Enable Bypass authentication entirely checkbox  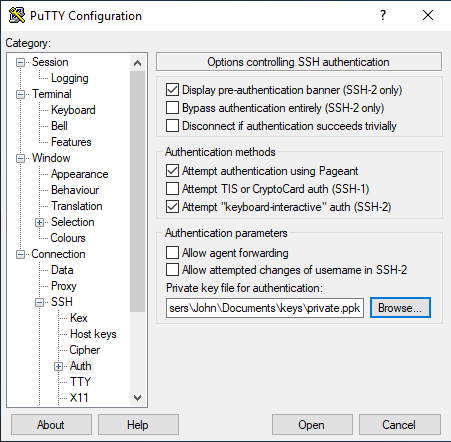click(172, 108)
